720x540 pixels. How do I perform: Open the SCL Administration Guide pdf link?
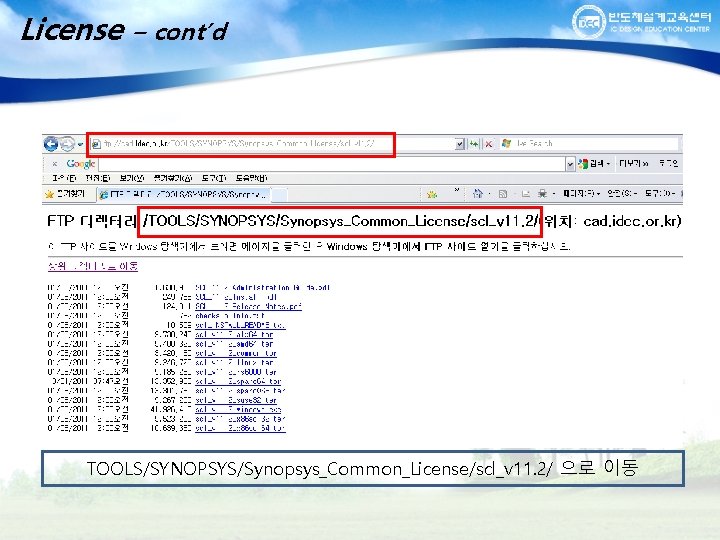point(262,288)
